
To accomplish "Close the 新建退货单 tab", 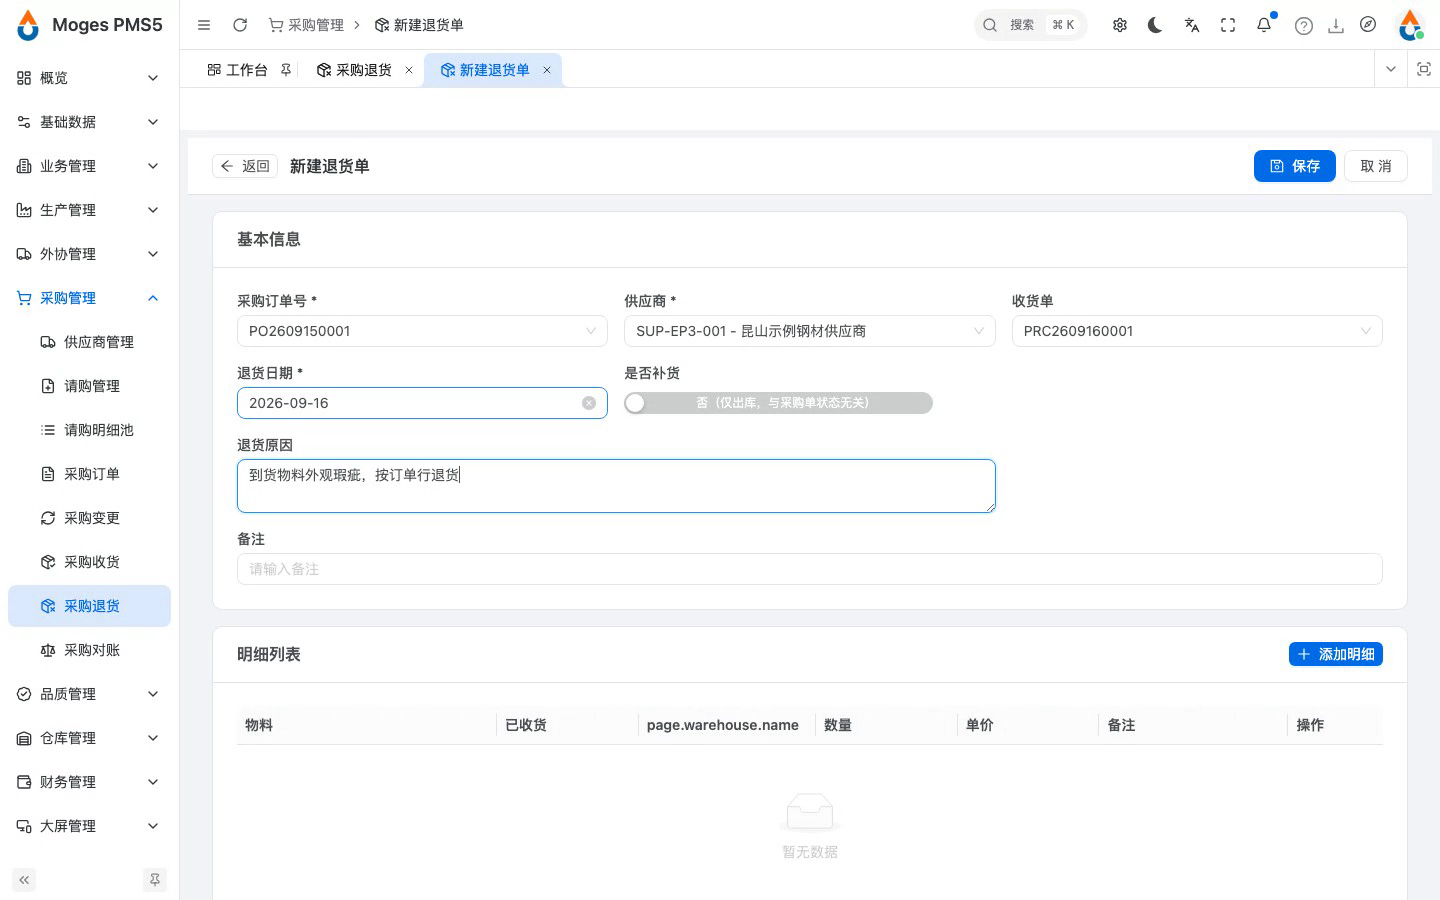I will (x=547, y=70).
